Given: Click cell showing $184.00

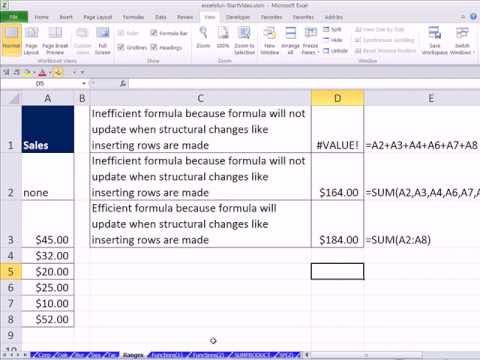Looking at the screenshot, I should tap(337, 224).
